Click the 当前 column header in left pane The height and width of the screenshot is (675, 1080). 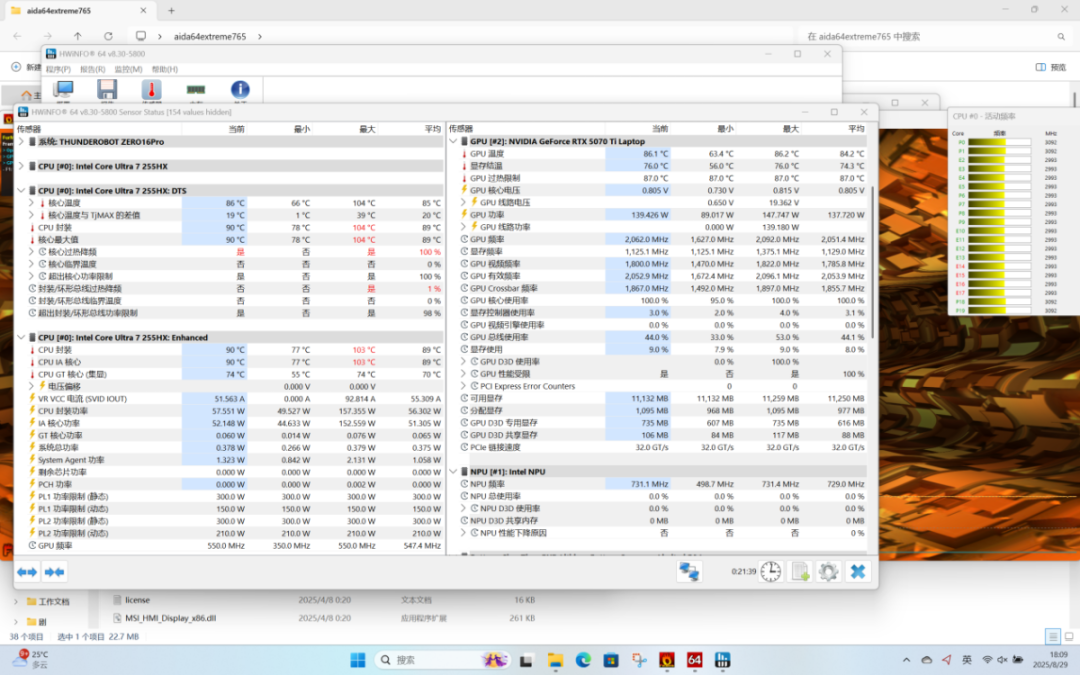pyautogui.click(x=236, y=129)
